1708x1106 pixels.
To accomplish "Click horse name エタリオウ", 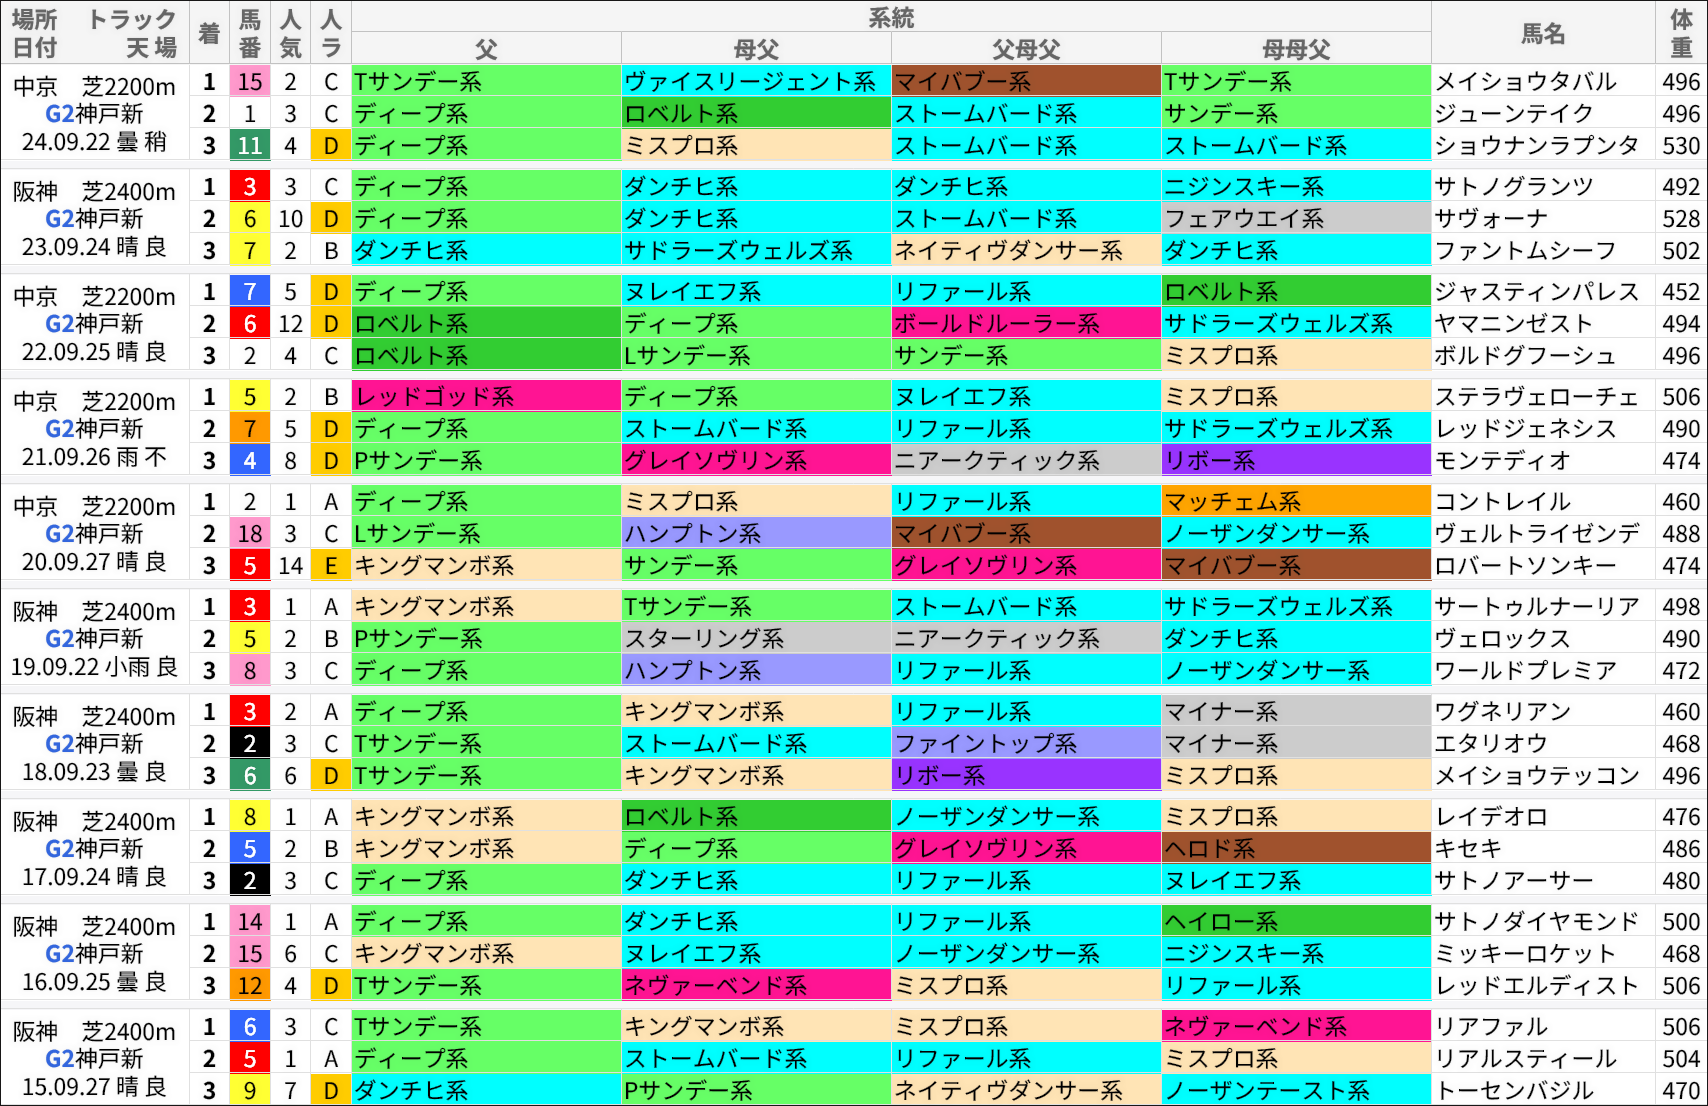I will click(x=1491, y=744).
